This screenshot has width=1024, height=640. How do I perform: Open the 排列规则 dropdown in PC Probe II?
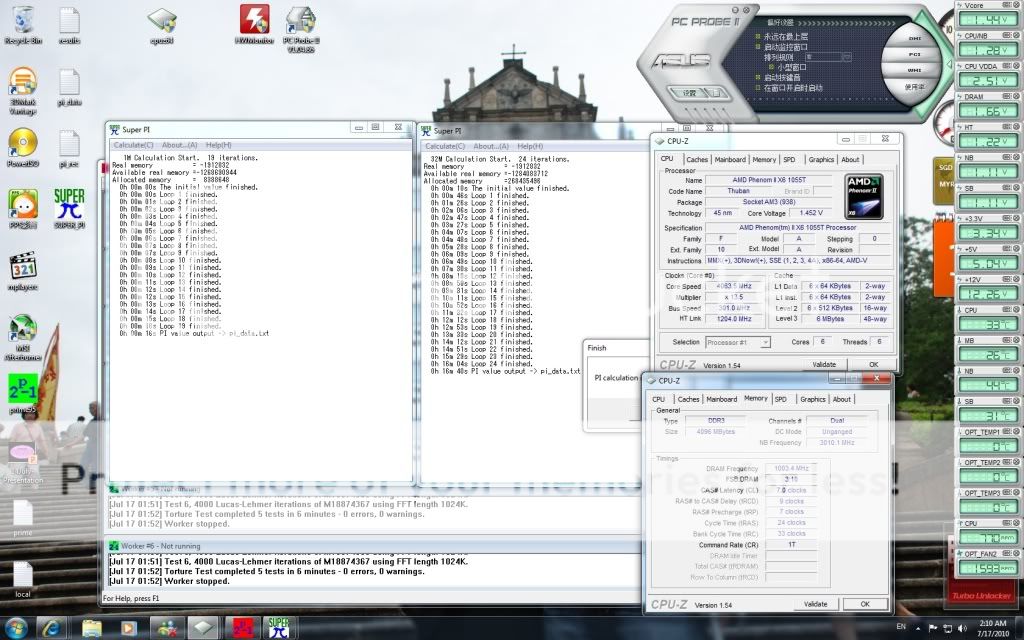pyautogui.click(x=845, y=57)
